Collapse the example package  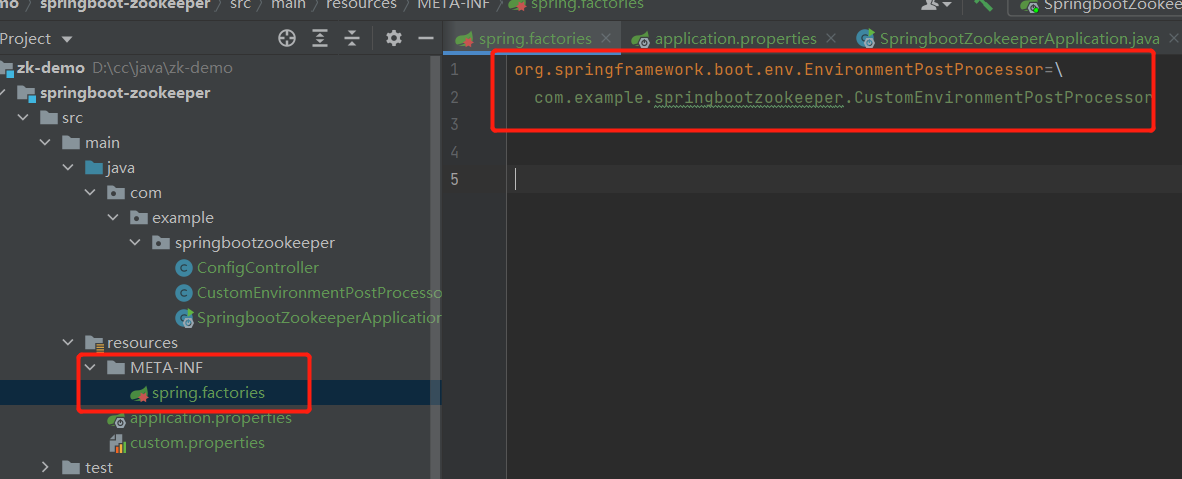coord(114,217)
